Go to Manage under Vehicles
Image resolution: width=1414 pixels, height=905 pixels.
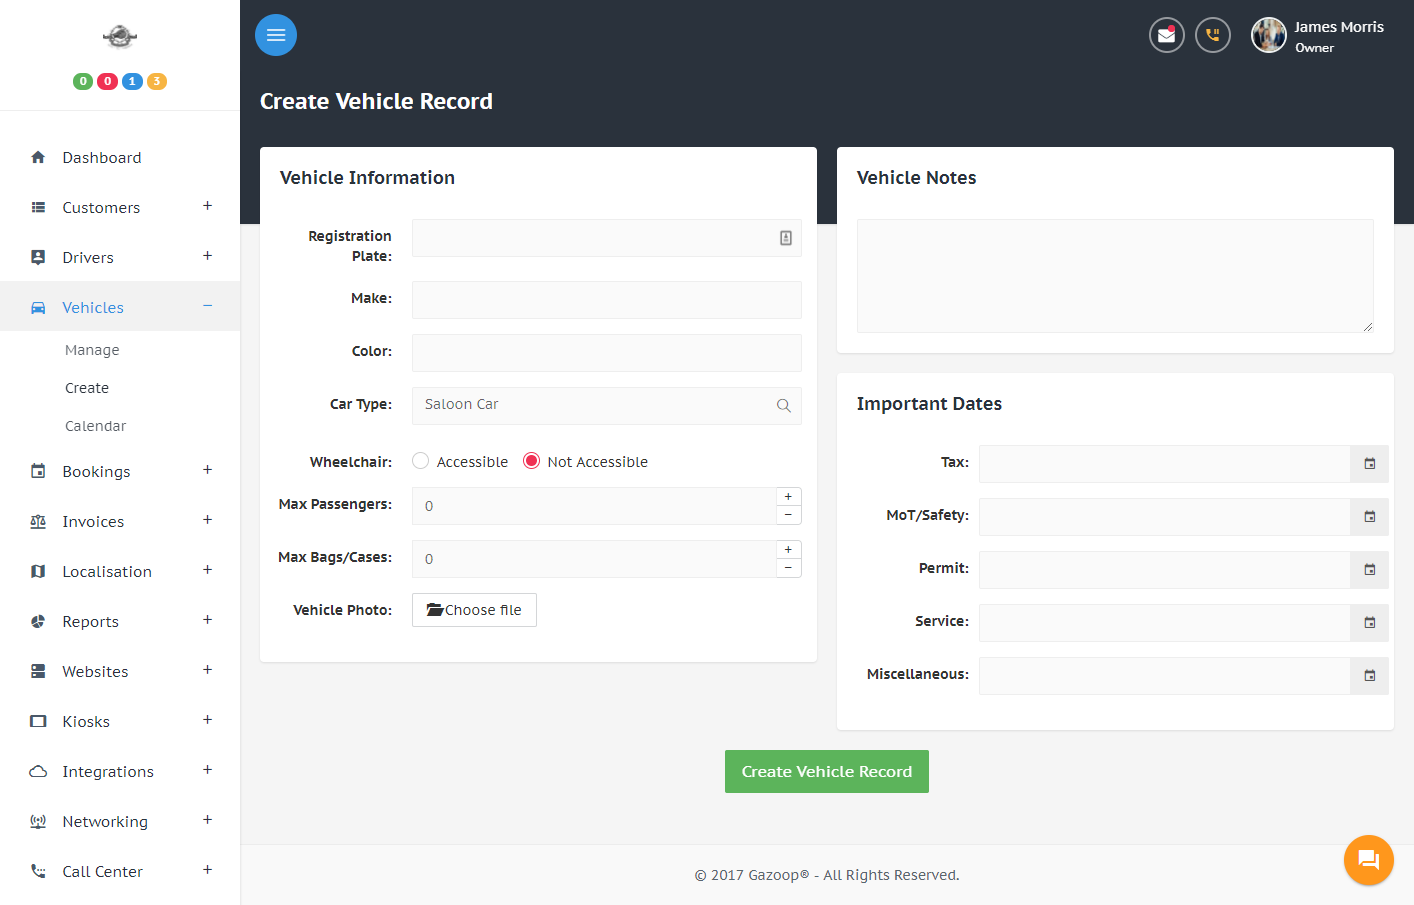[92, 350]
